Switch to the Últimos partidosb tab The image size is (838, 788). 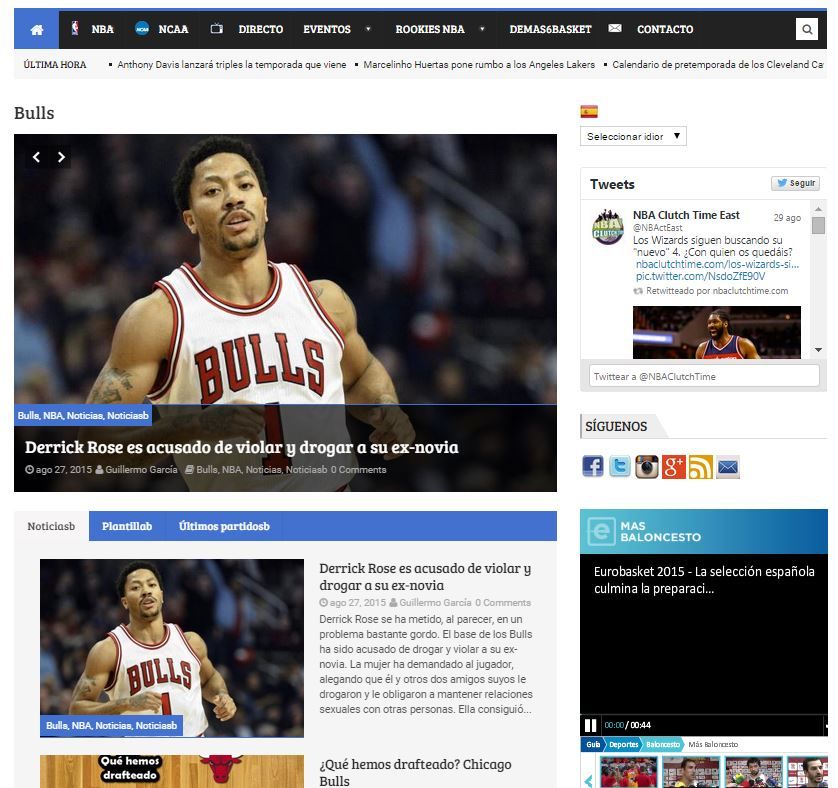pos(224,526)
